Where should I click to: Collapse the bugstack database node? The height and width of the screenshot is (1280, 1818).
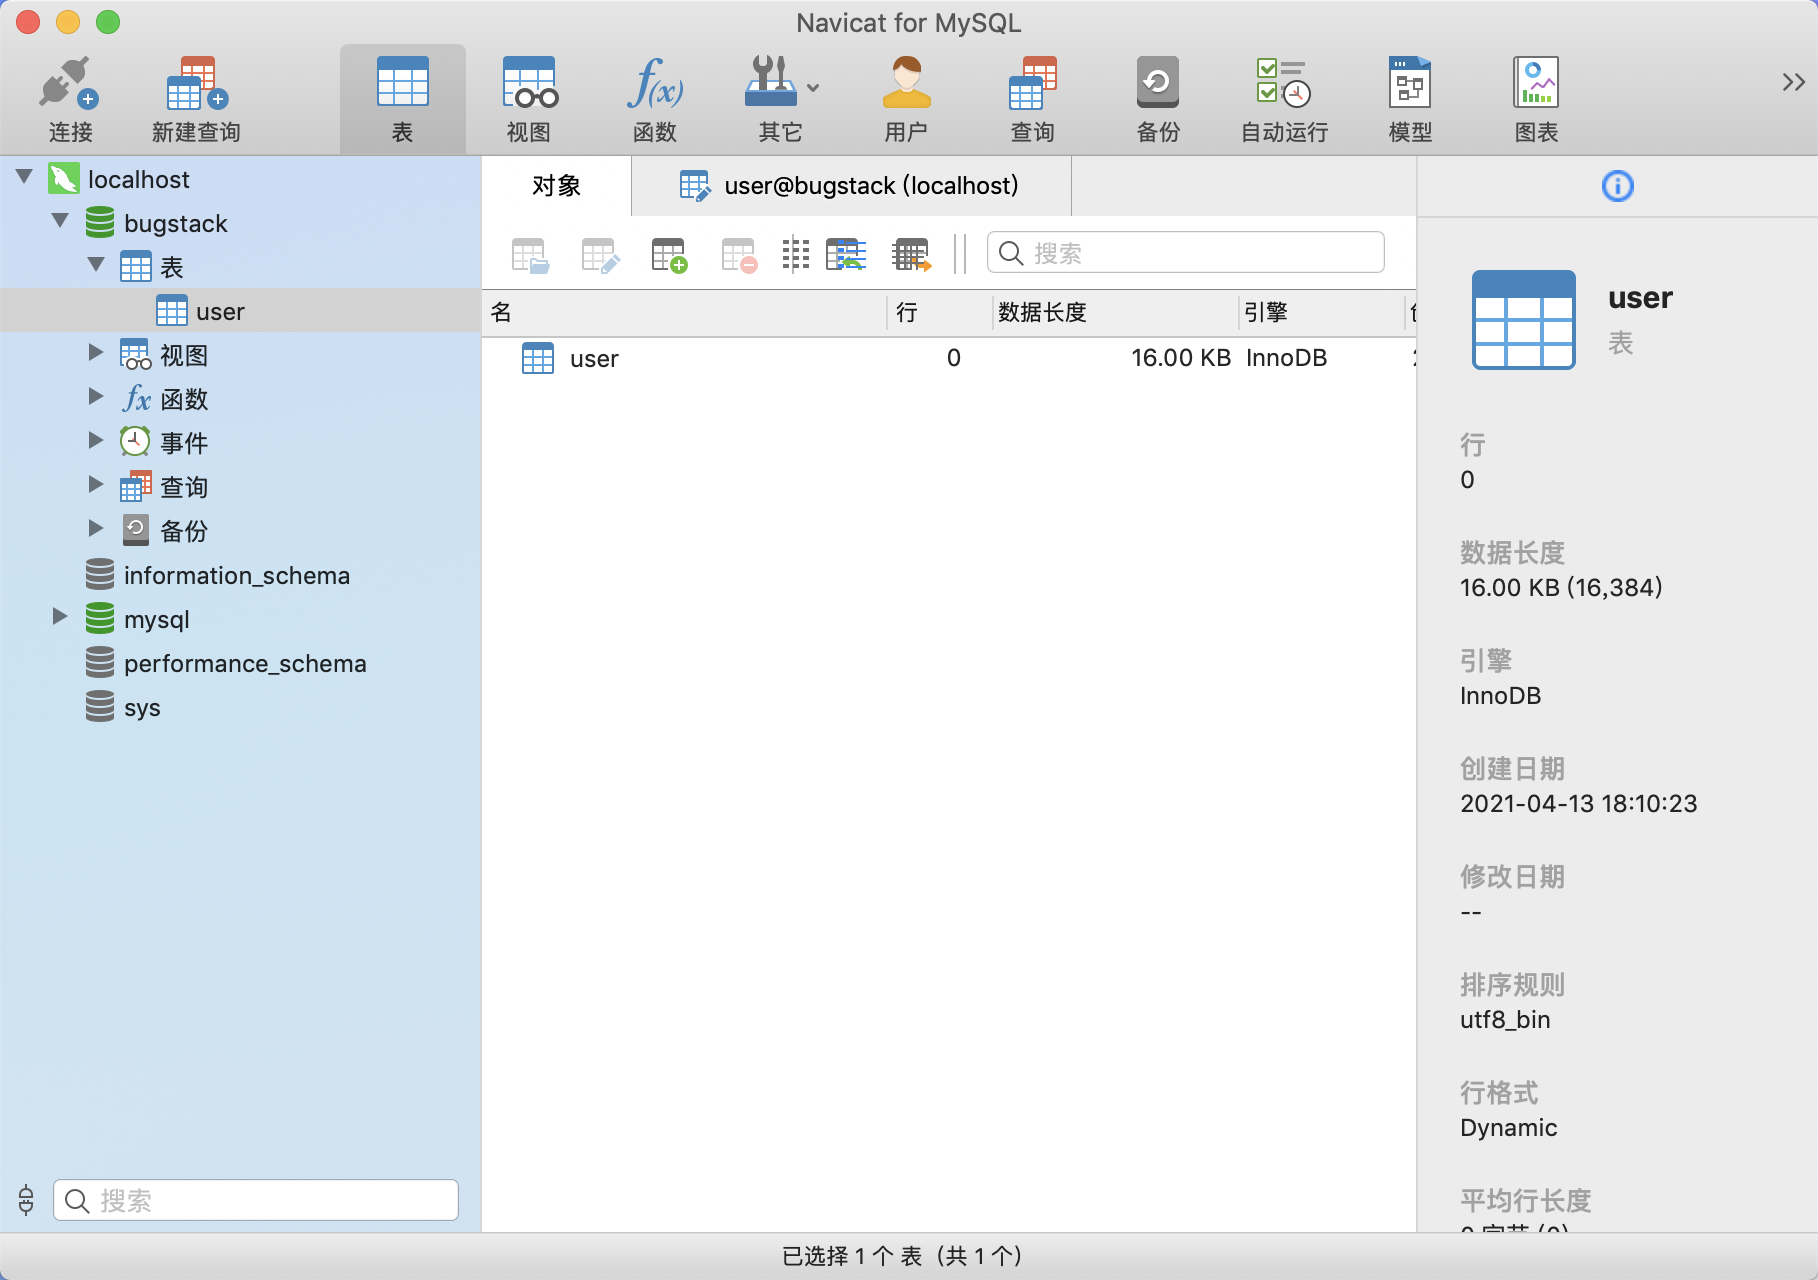click(x=60, y=221)
